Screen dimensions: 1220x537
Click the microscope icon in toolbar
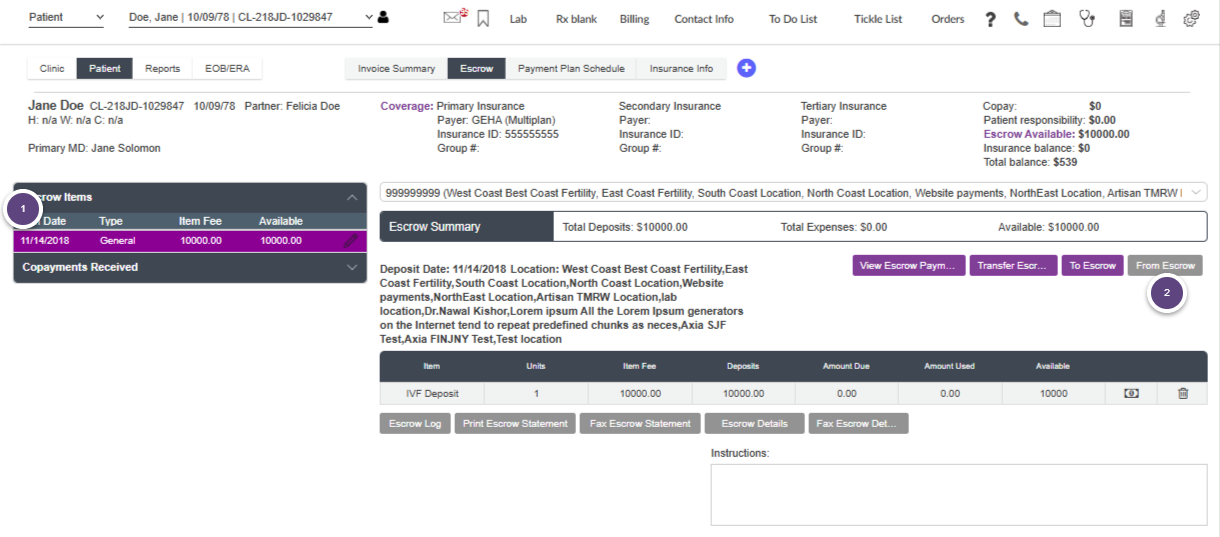(1160, 18)
